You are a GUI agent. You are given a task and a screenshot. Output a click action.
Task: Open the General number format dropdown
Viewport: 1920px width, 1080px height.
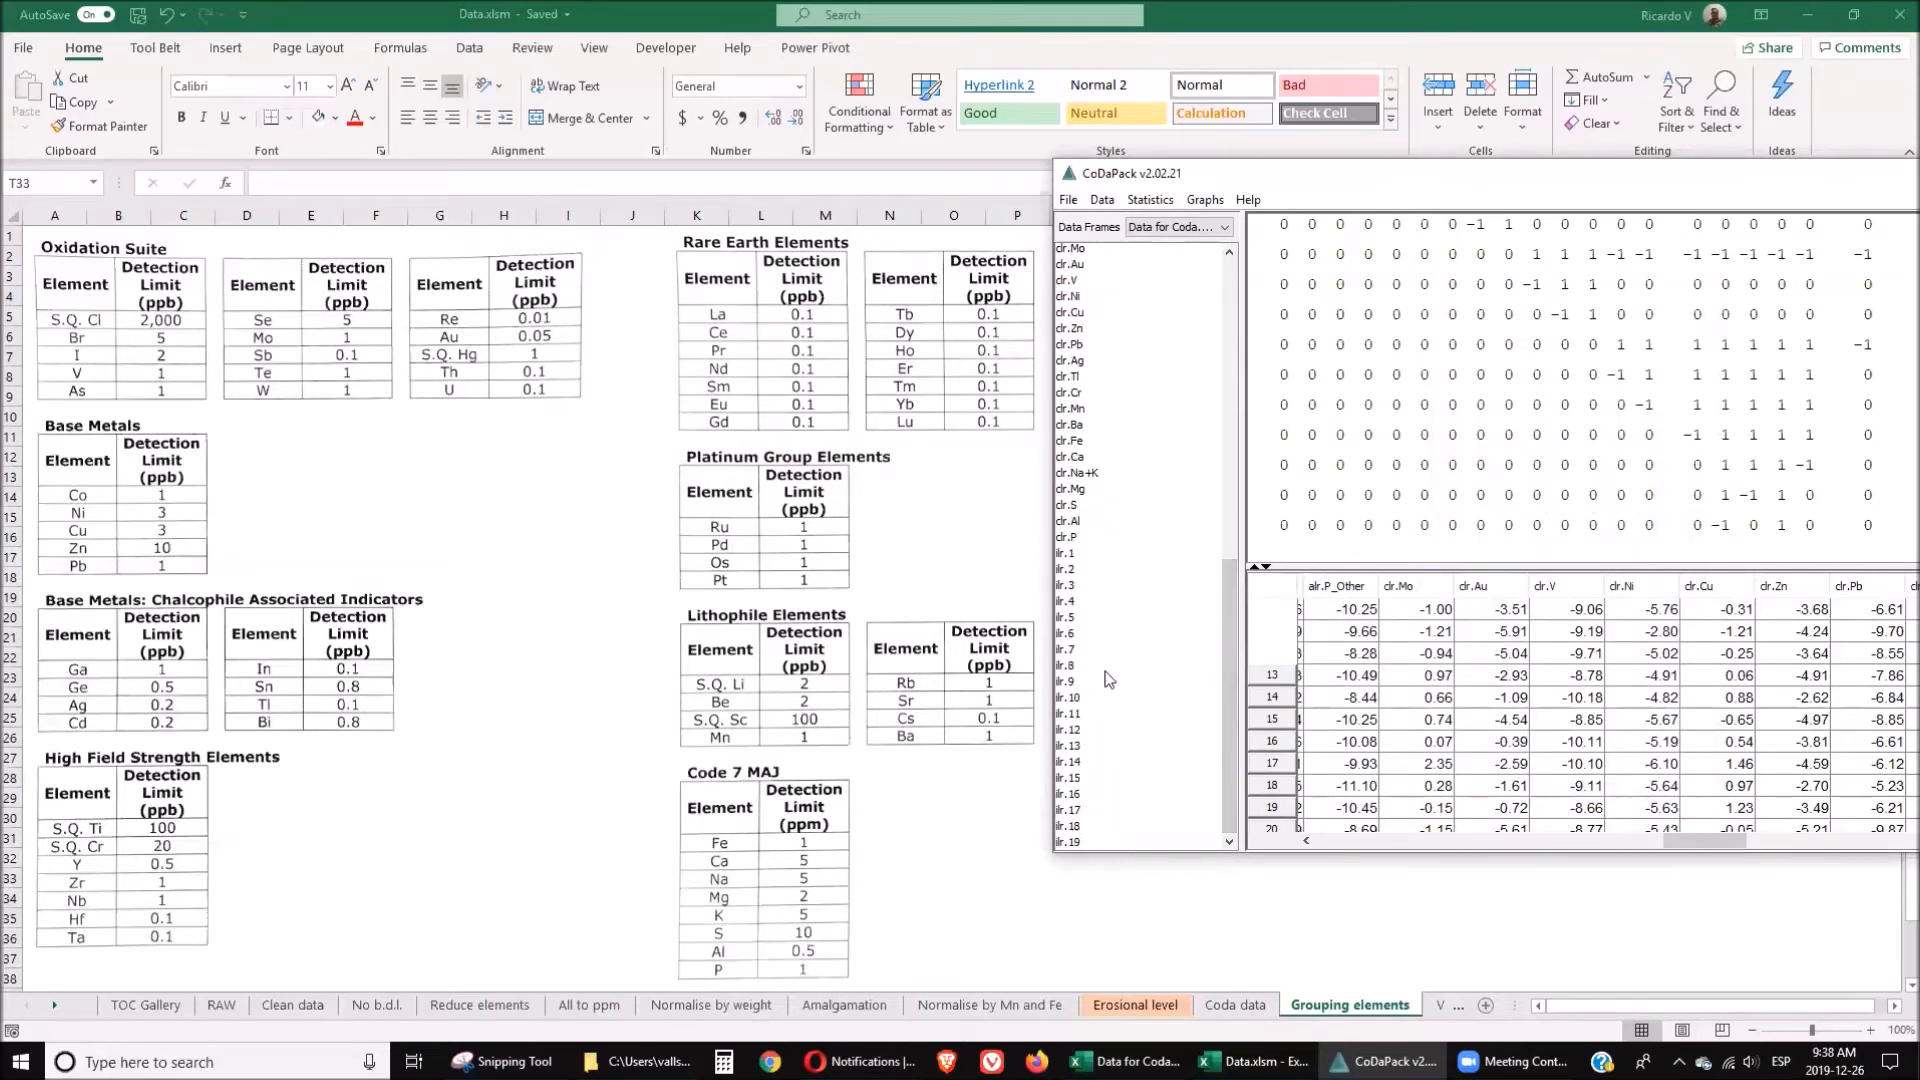pyautogui.click(x=799, y=87)
